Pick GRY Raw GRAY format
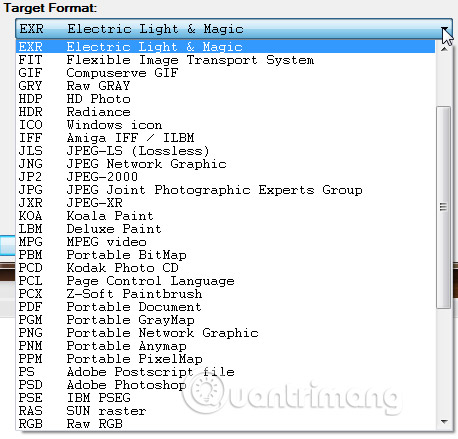The width and height of the screenshot is (458, 439). (226, 86)
